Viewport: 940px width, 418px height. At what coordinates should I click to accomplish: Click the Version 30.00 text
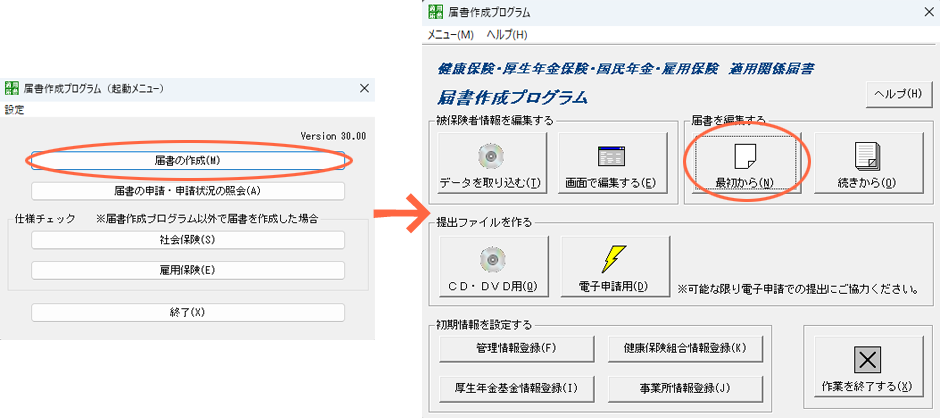(333, 136)
